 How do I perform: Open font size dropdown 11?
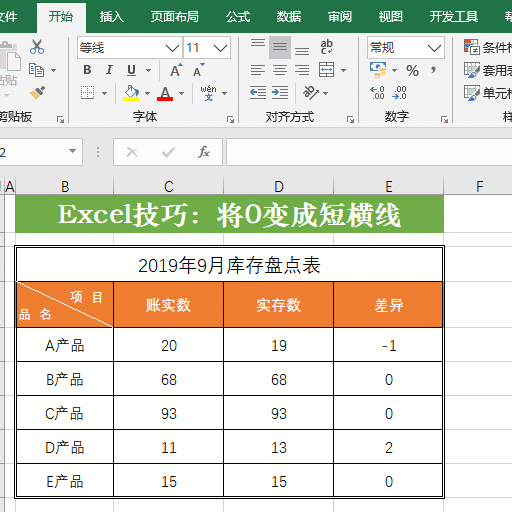[220, 48]
